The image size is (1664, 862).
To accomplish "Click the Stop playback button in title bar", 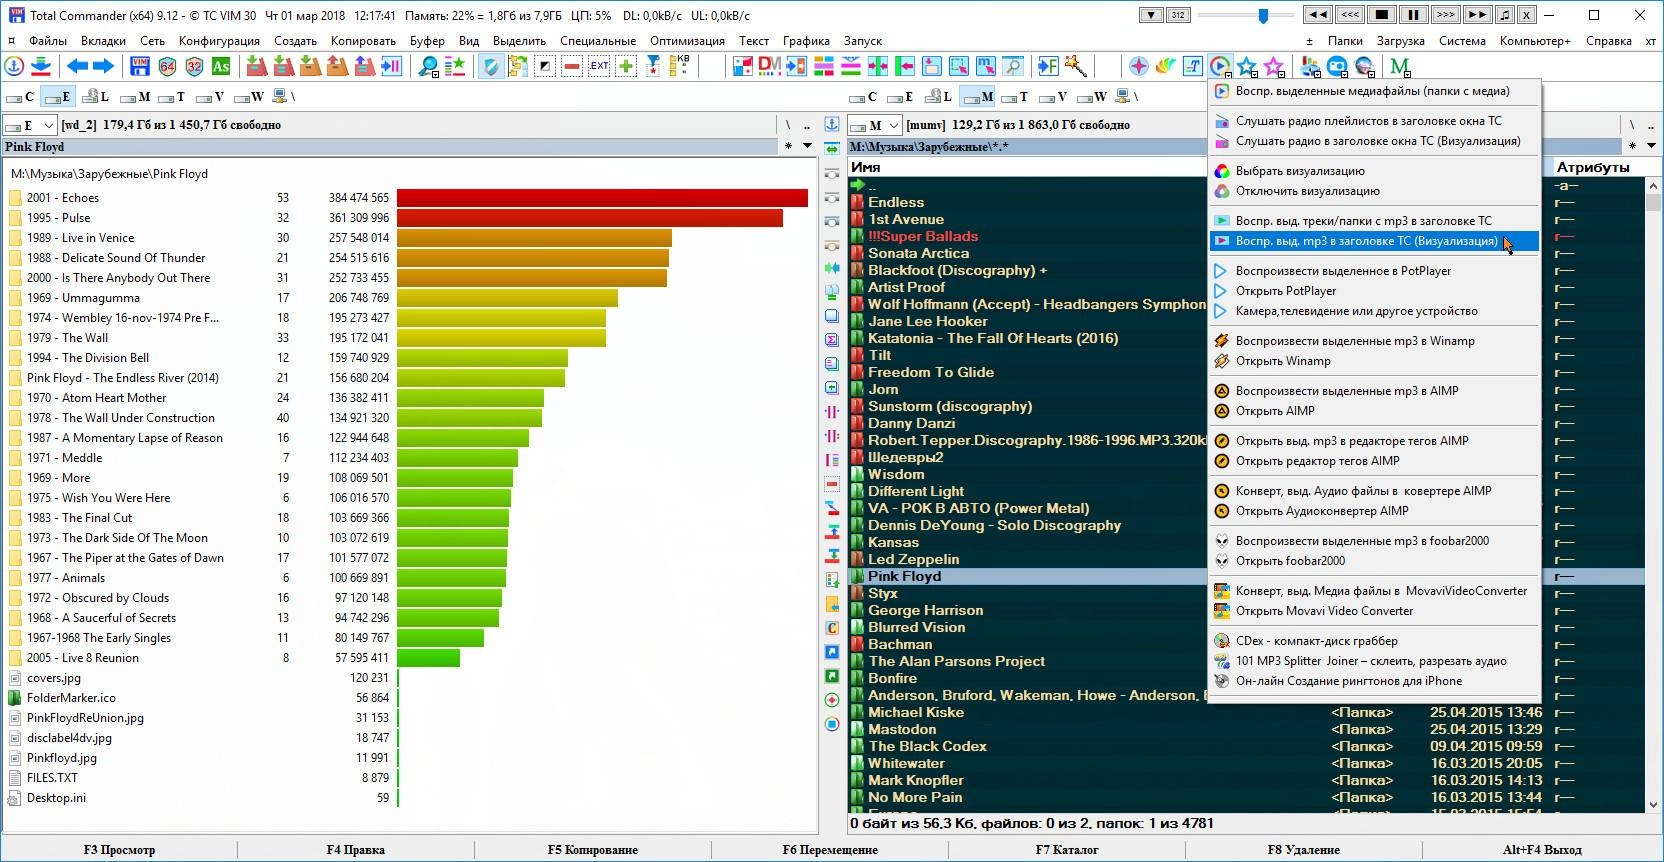I will [x=1382, y=15].
